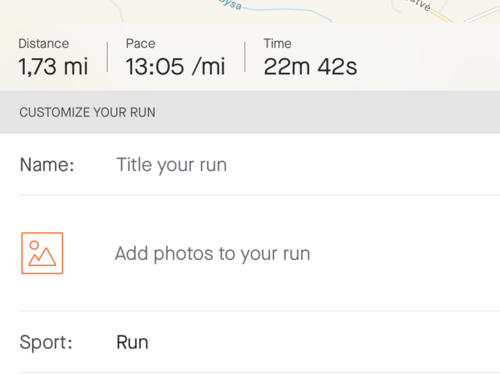Click the 'Sport:' row label
Screen dimensions: 500x375
[46, 343]
